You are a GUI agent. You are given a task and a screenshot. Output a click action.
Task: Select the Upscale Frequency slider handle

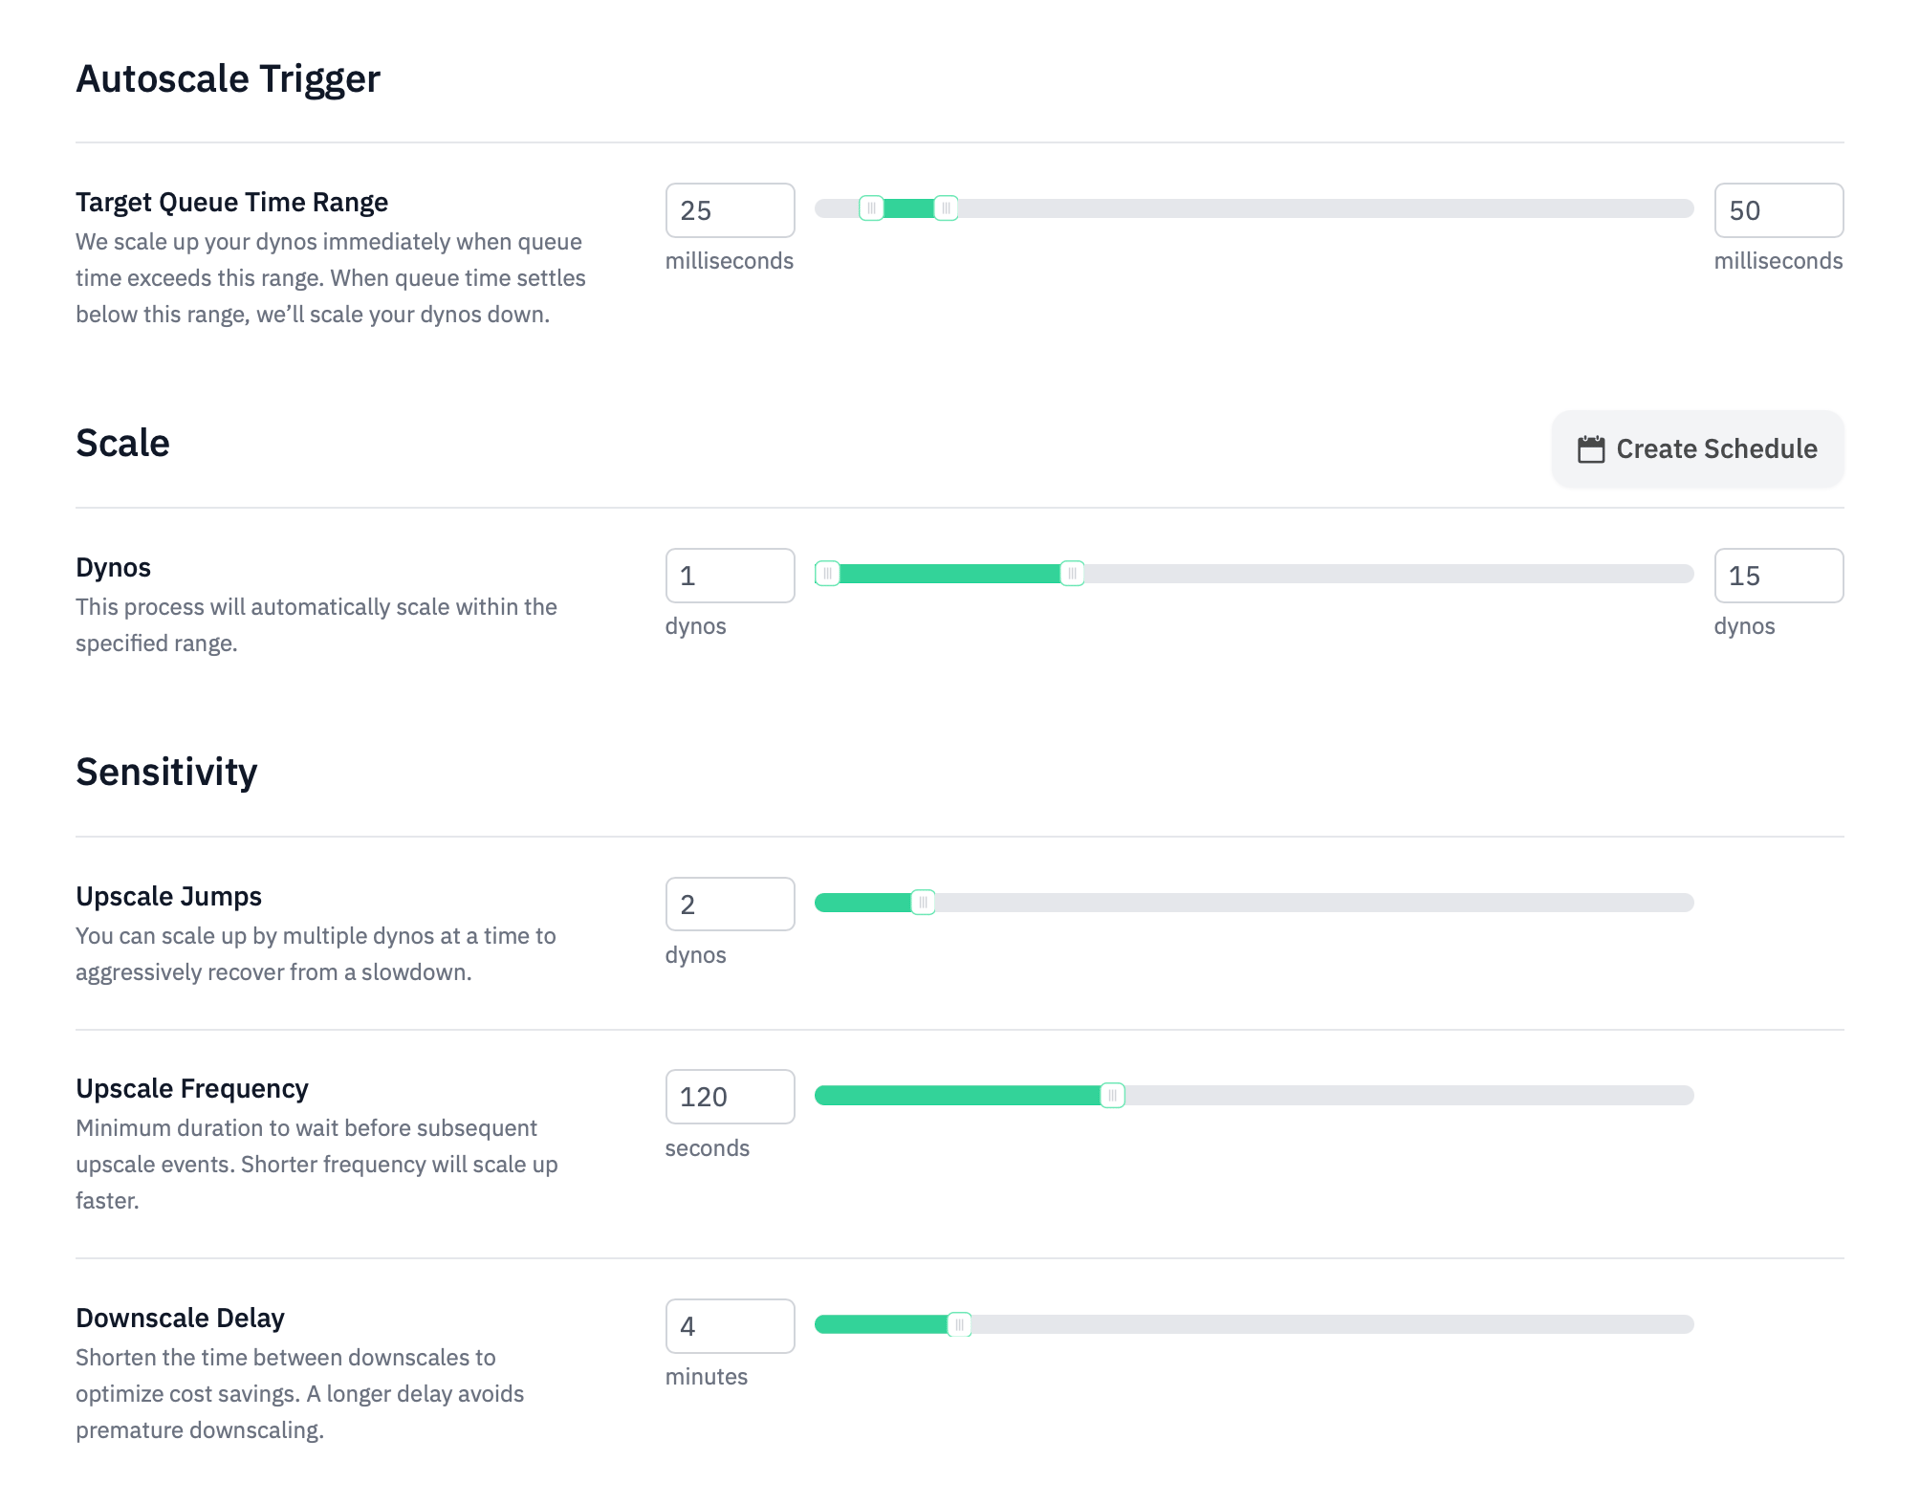[1112, 1095]
